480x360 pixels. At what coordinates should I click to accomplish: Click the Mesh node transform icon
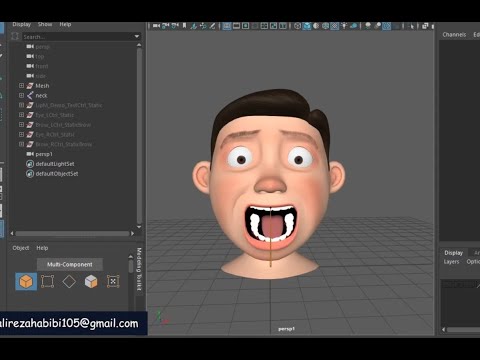(x=30, y=86)
